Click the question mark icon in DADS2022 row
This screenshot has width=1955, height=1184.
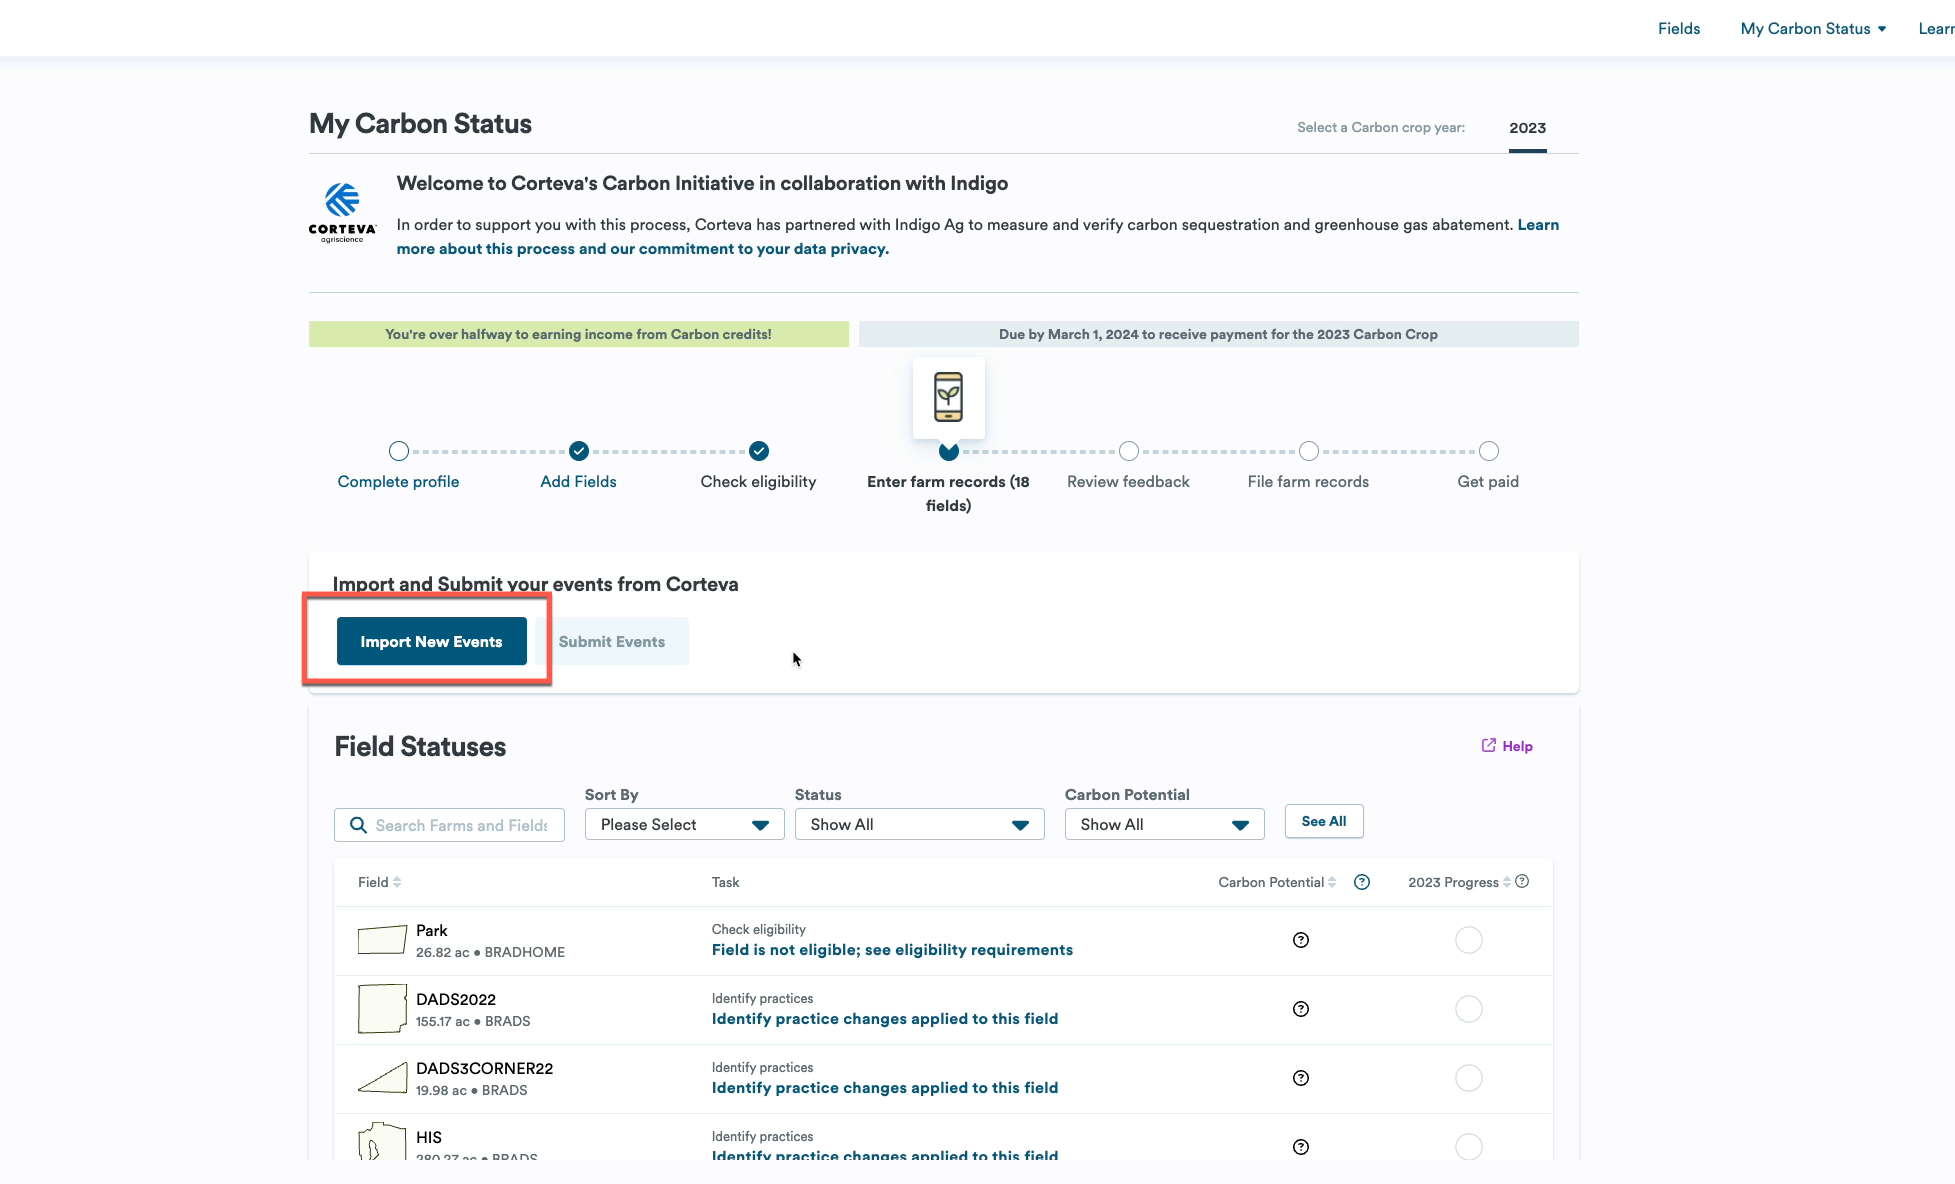(x=1300, y=1009)
